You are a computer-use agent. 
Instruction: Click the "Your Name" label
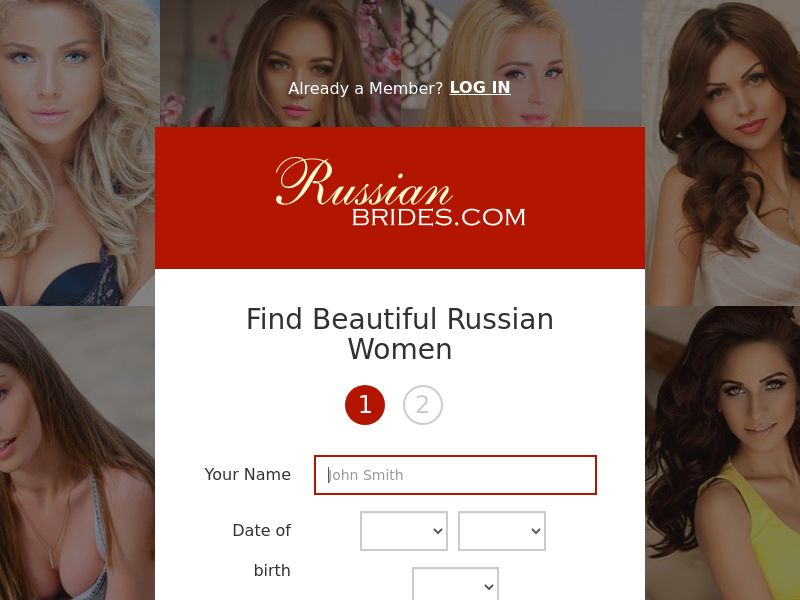tap(247, 474)
